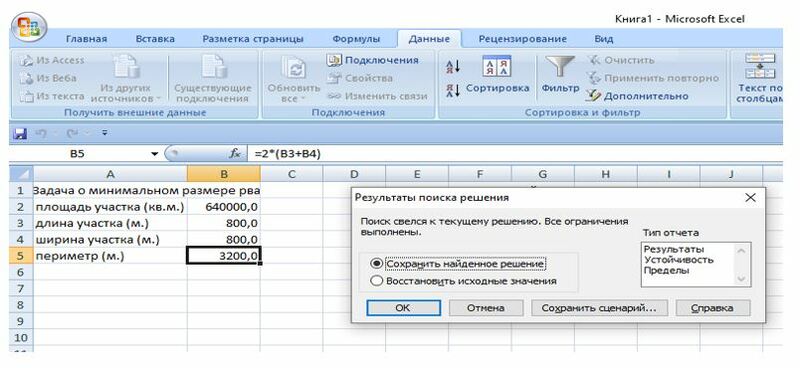This screenshot has height=368, width=800.
Task: Sort descending Я to A
Action: [x=453, y=91]
